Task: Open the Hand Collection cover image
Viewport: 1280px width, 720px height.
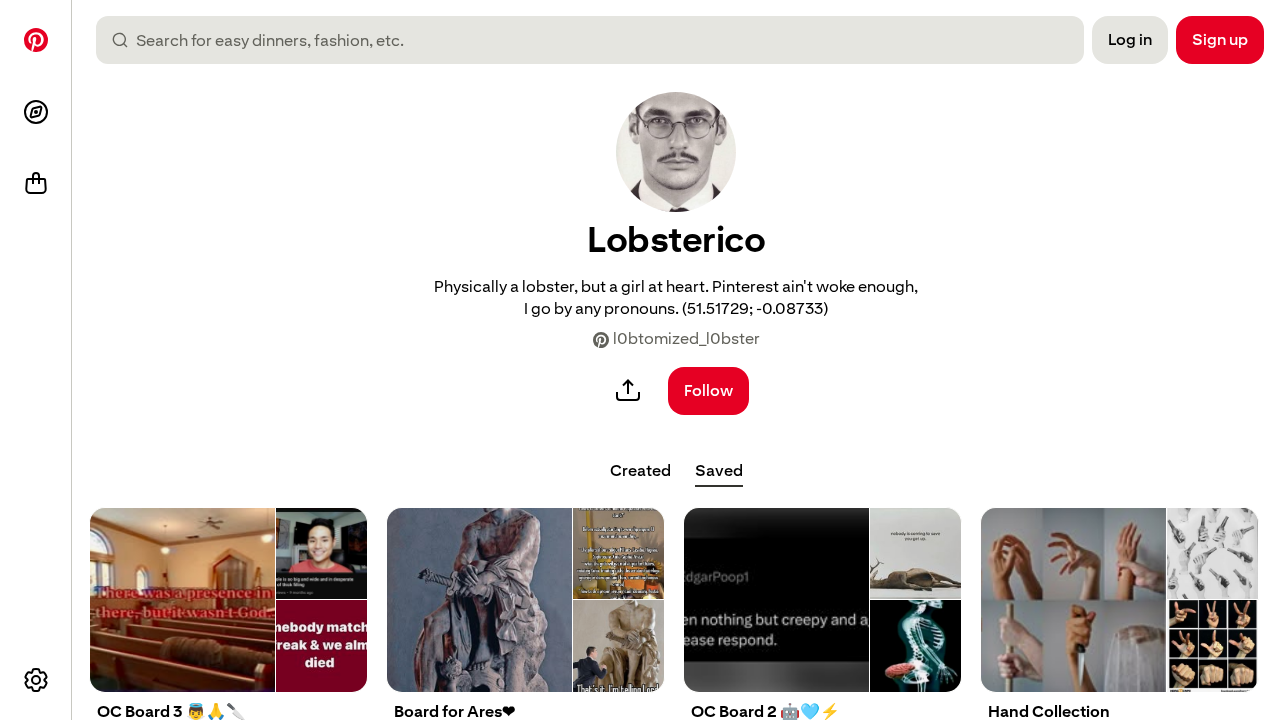Action: pos(1119,600)
